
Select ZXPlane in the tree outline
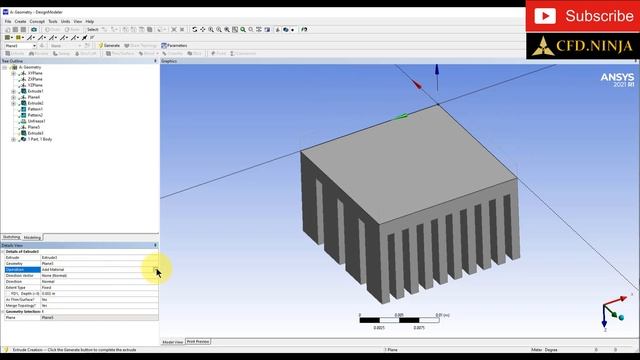(35, 79)
